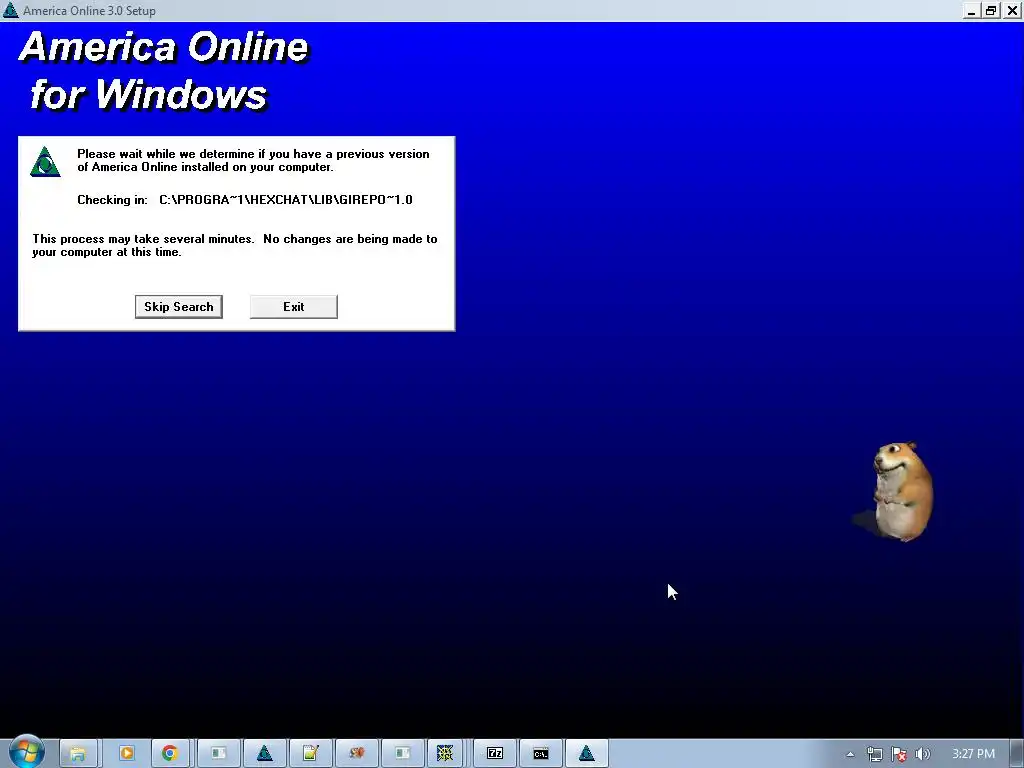Click the America Online icon in title bar
This screenshot has height=768, width=1024.
[10, 10]
